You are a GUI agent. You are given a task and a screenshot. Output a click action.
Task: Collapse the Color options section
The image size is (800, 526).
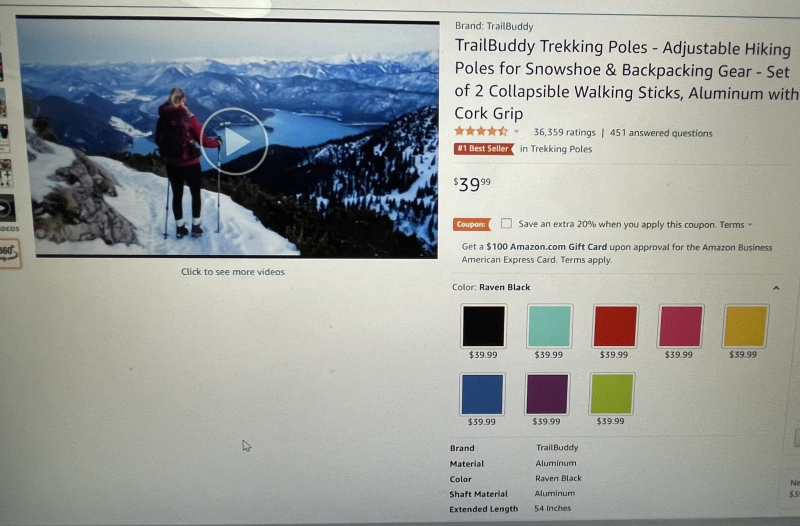776,288
